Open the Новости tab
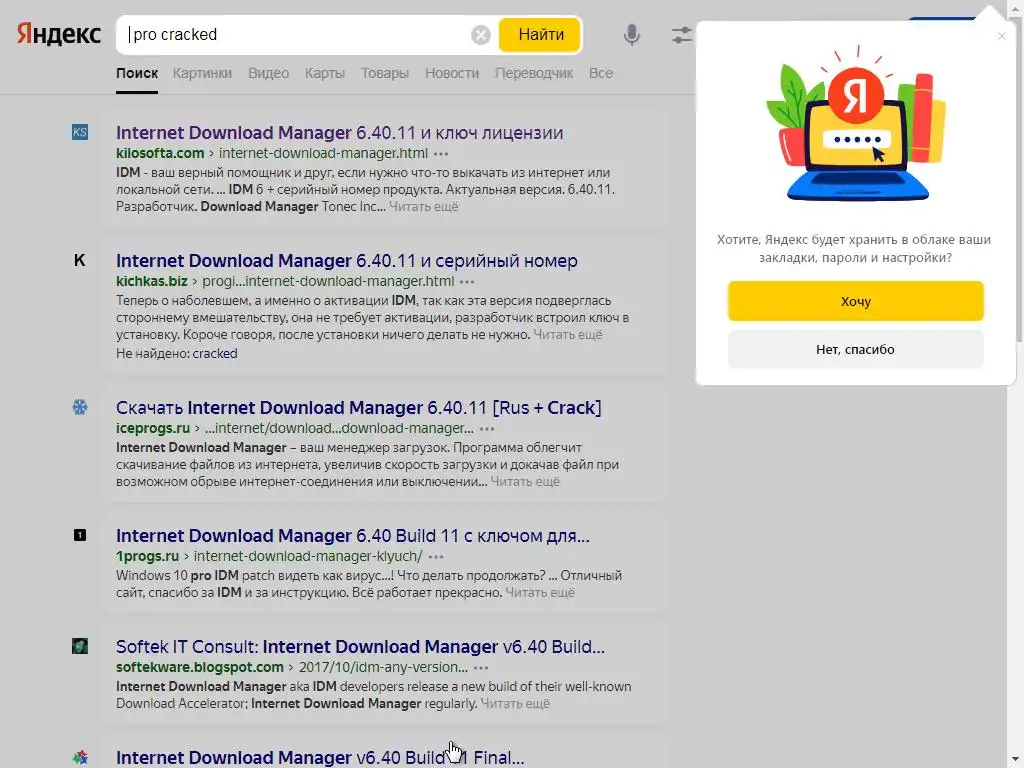Viewport: 1024px width, 768px height. click(452, 73)
